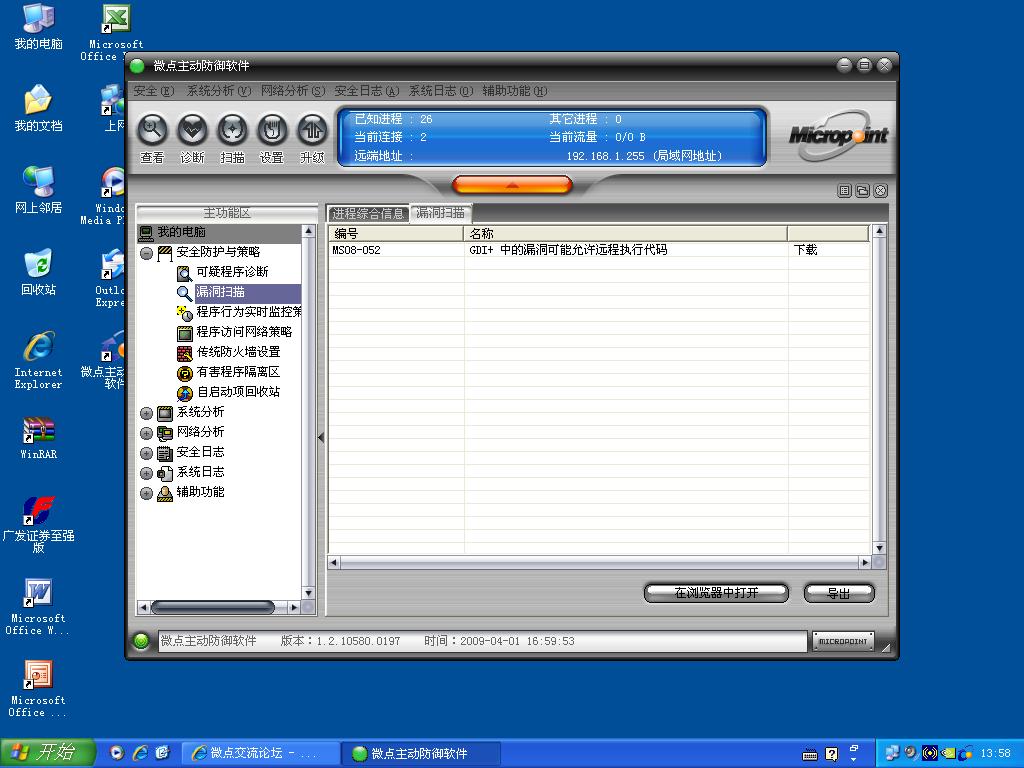Open 程序行为实时监控策略 tree entry
The height and width of the screenshot is (768, 1024).
[x=249, y=312]
